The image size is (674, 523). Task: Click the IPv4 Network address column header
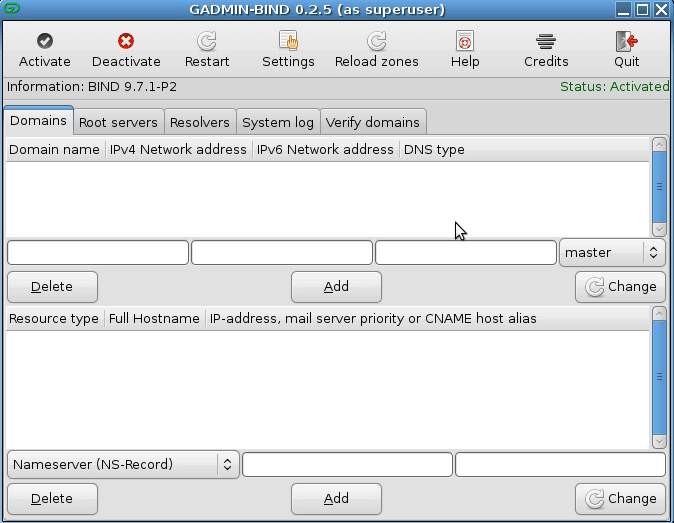coord(178,150)
